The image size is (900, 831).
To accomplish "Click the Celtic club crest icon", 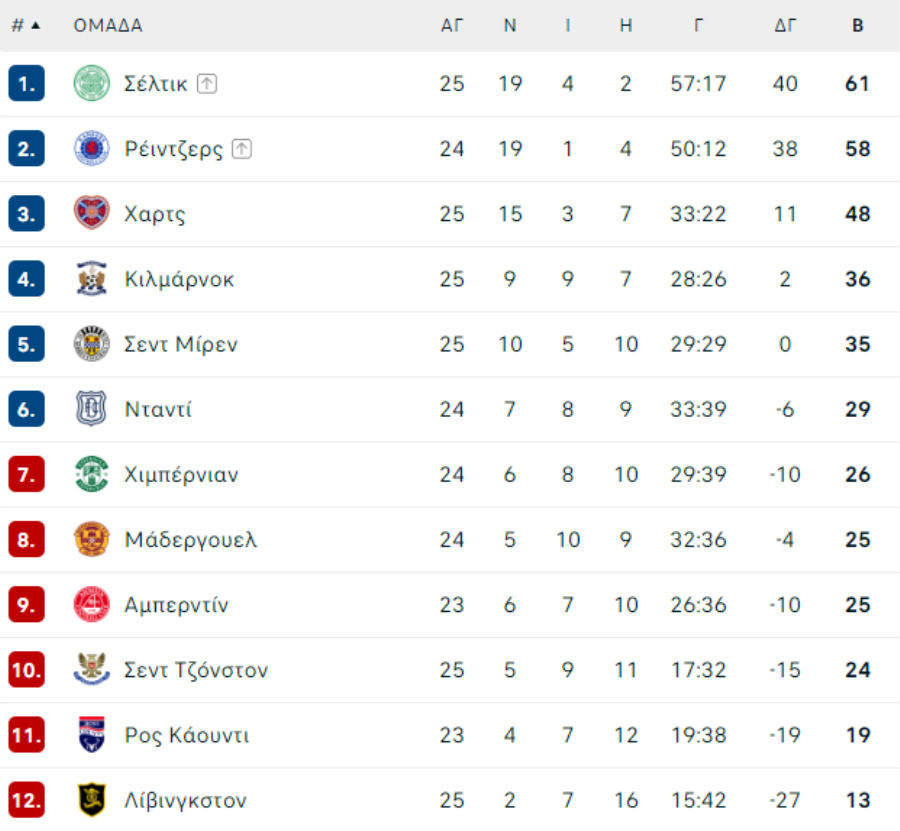I will click(x=92, y=83).
